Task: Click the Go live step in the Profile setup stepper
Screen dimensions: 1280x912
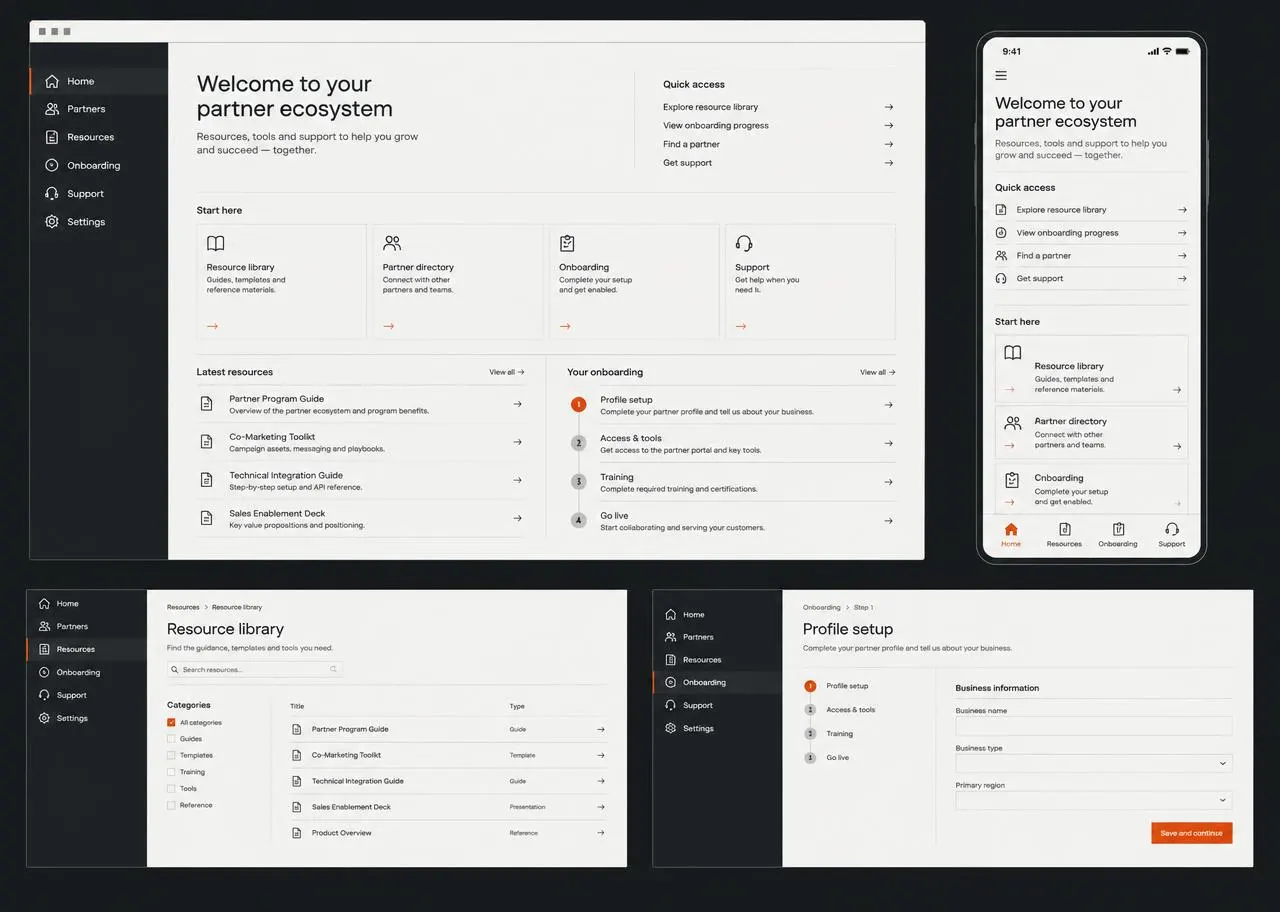Action: pos(827,758)
